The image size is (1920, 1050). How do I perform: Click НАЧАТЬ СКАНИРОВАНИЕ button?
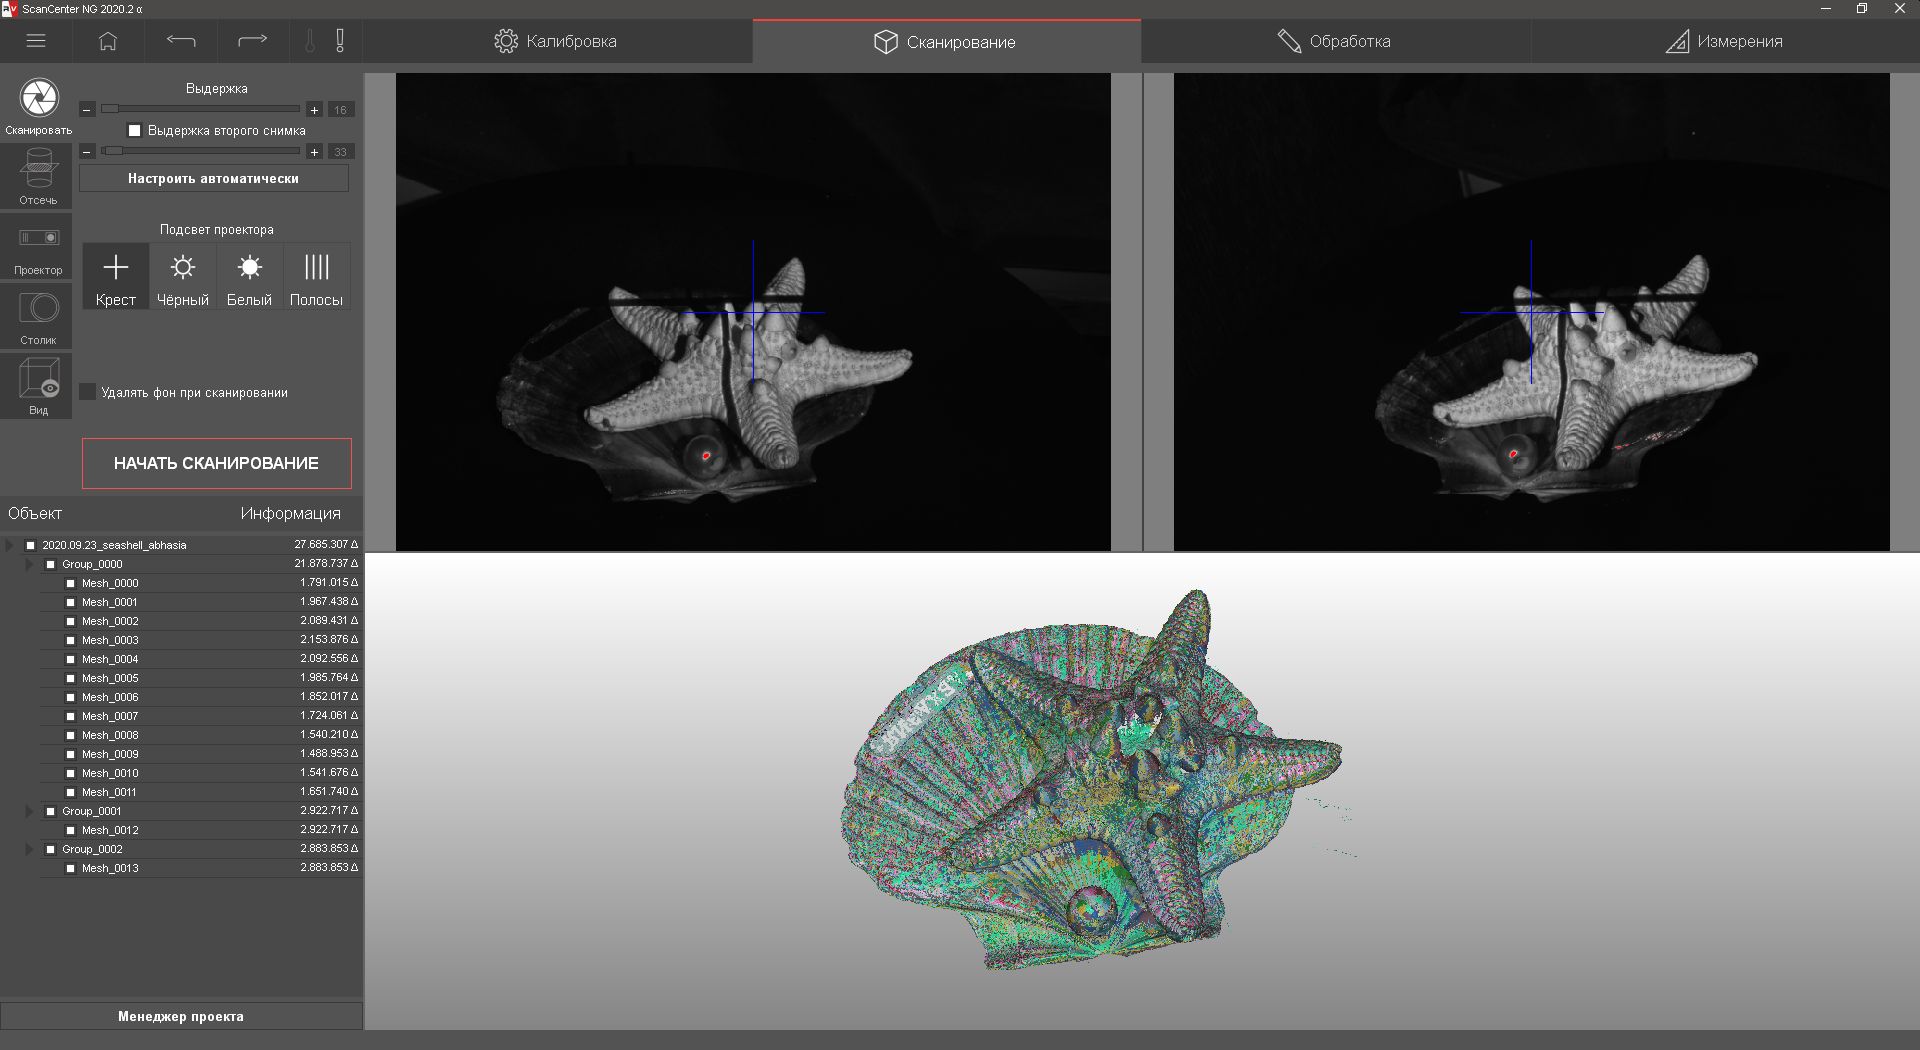pyautogui.click(x=217, y=463)
